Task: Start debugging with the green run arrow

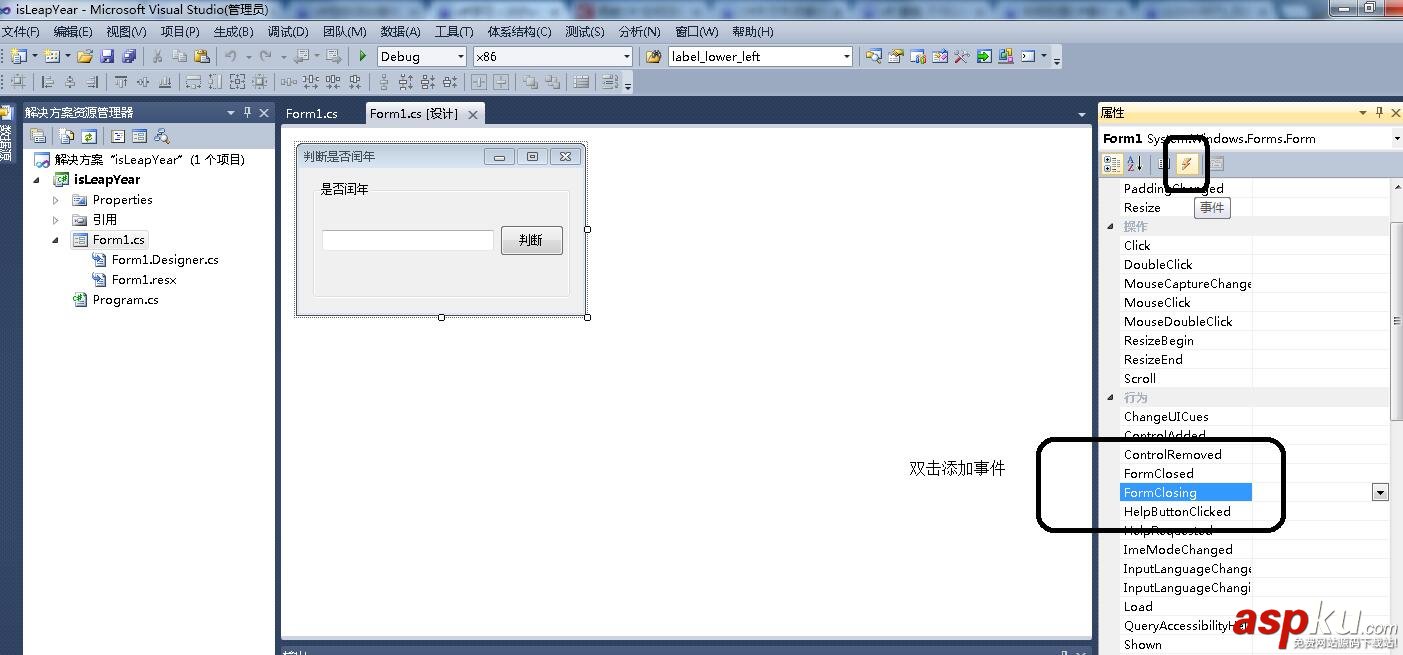Action: click(362, 56)
